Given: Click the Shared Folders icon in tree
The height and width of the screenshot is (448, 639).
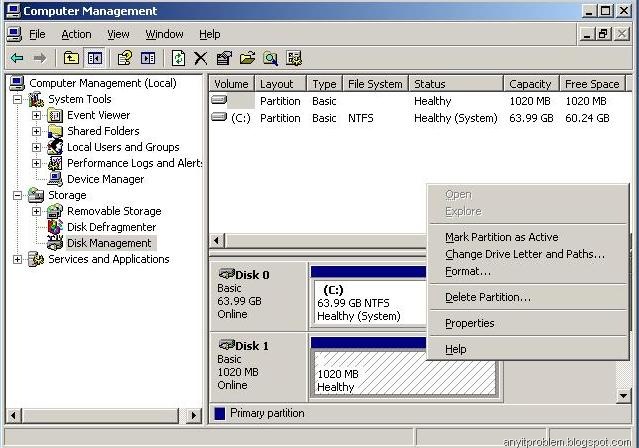Looking at the screenshot, I should [x=55, y=131].
